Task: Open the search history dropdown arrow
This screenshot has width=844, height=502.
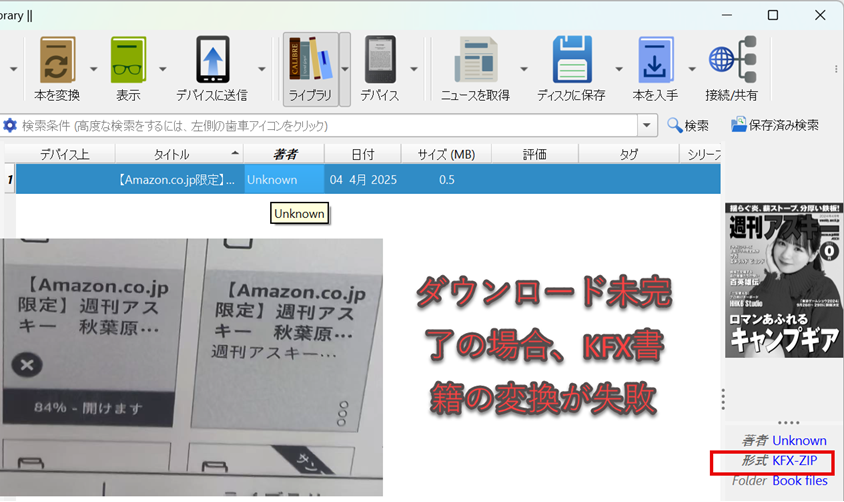Action: coord(647,125)
